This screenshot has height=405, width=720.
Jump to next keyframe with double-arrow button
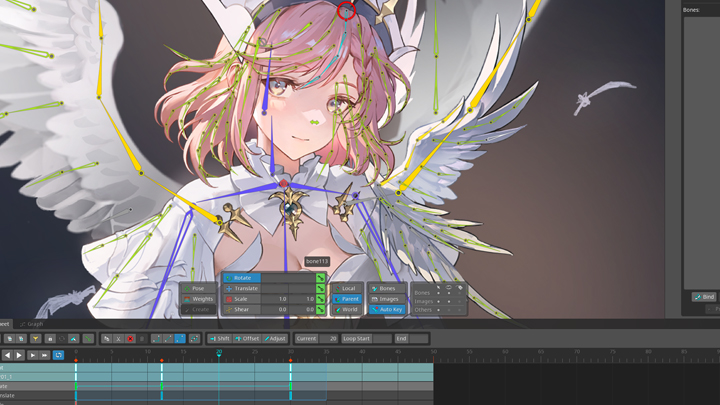[44, 355]
